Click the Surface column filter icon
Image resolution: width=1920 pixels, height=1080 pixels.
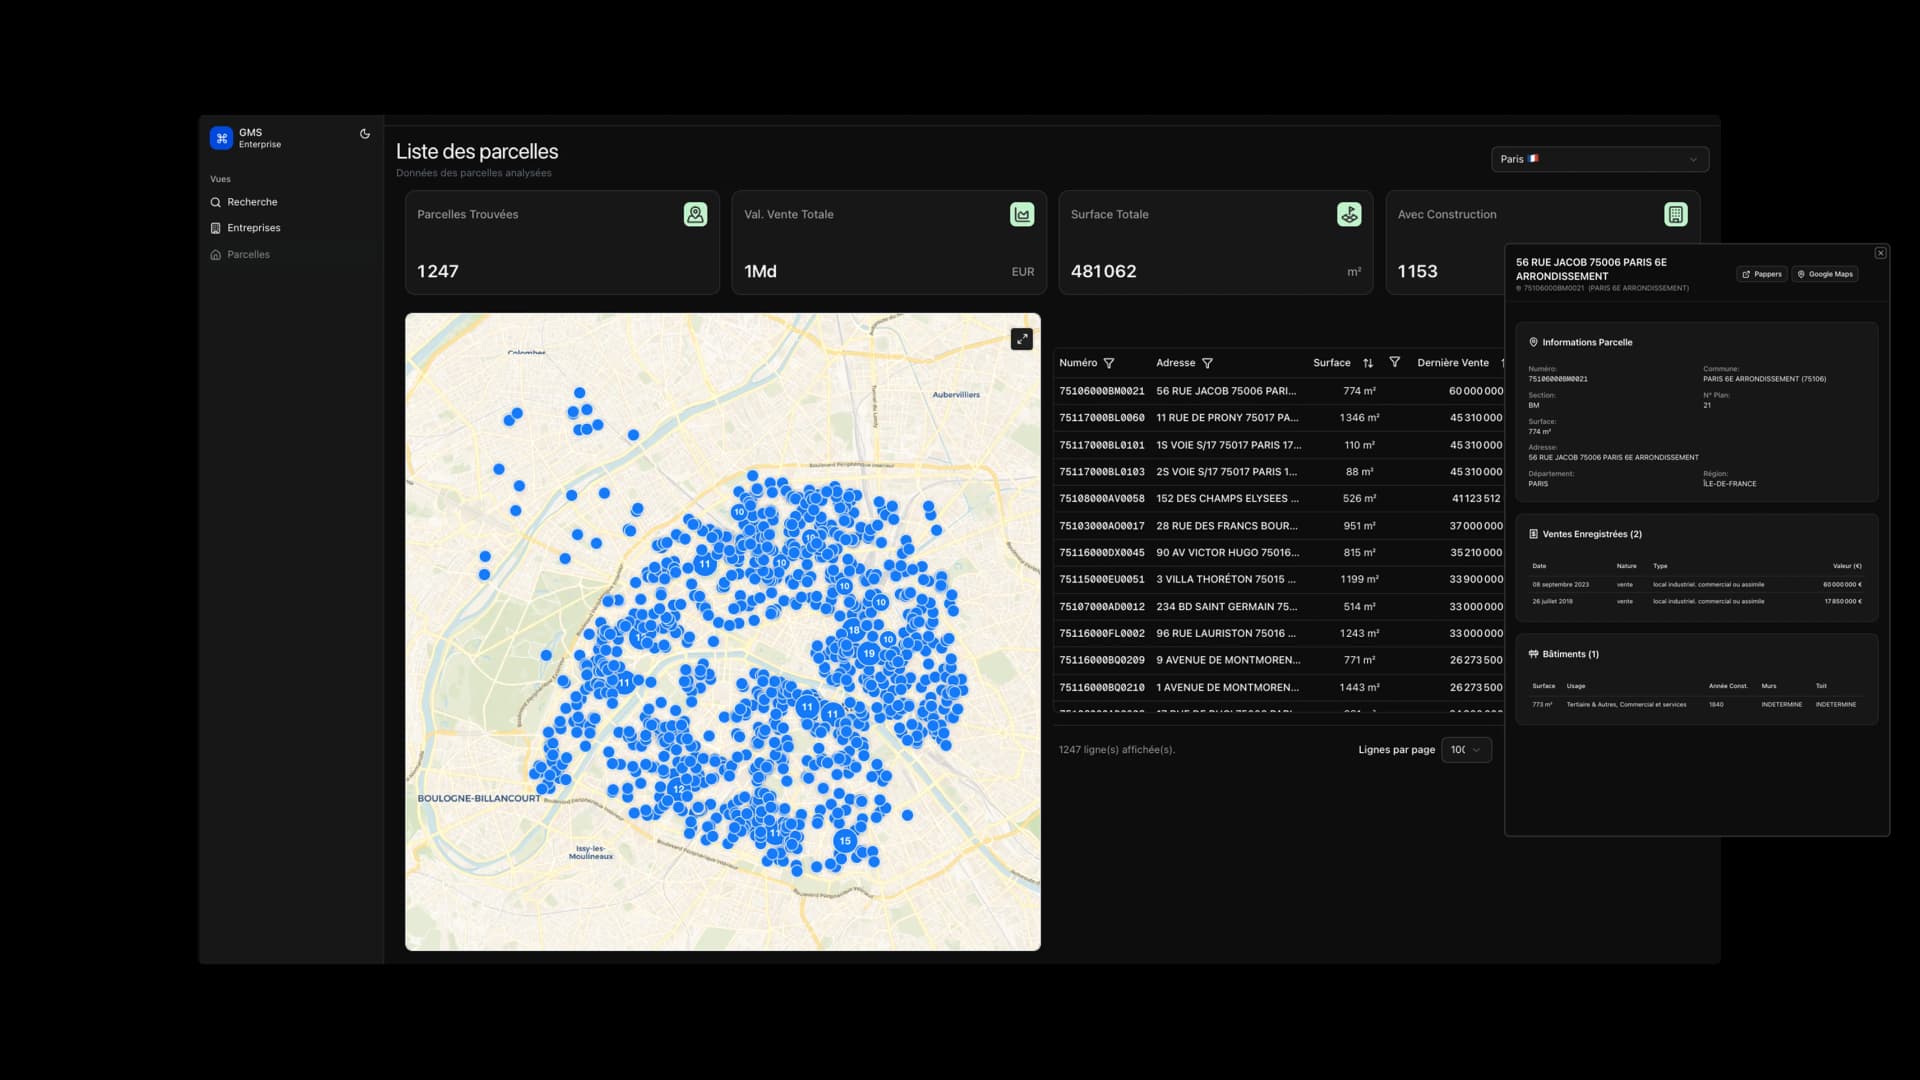click(1394, 363)
